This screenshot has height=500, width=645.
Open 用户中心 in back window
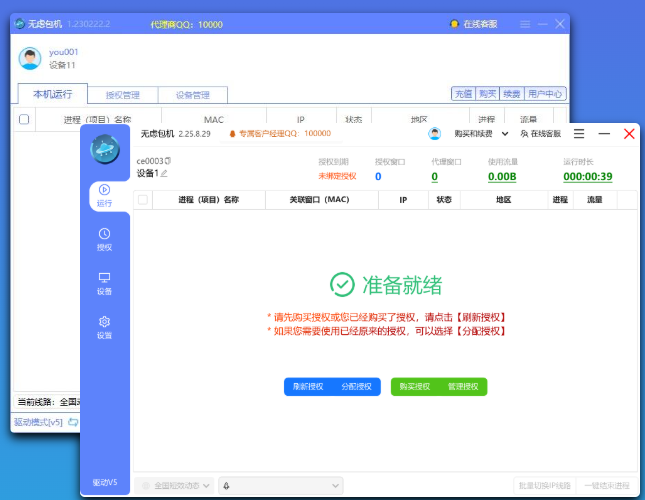tap(545, 94)
